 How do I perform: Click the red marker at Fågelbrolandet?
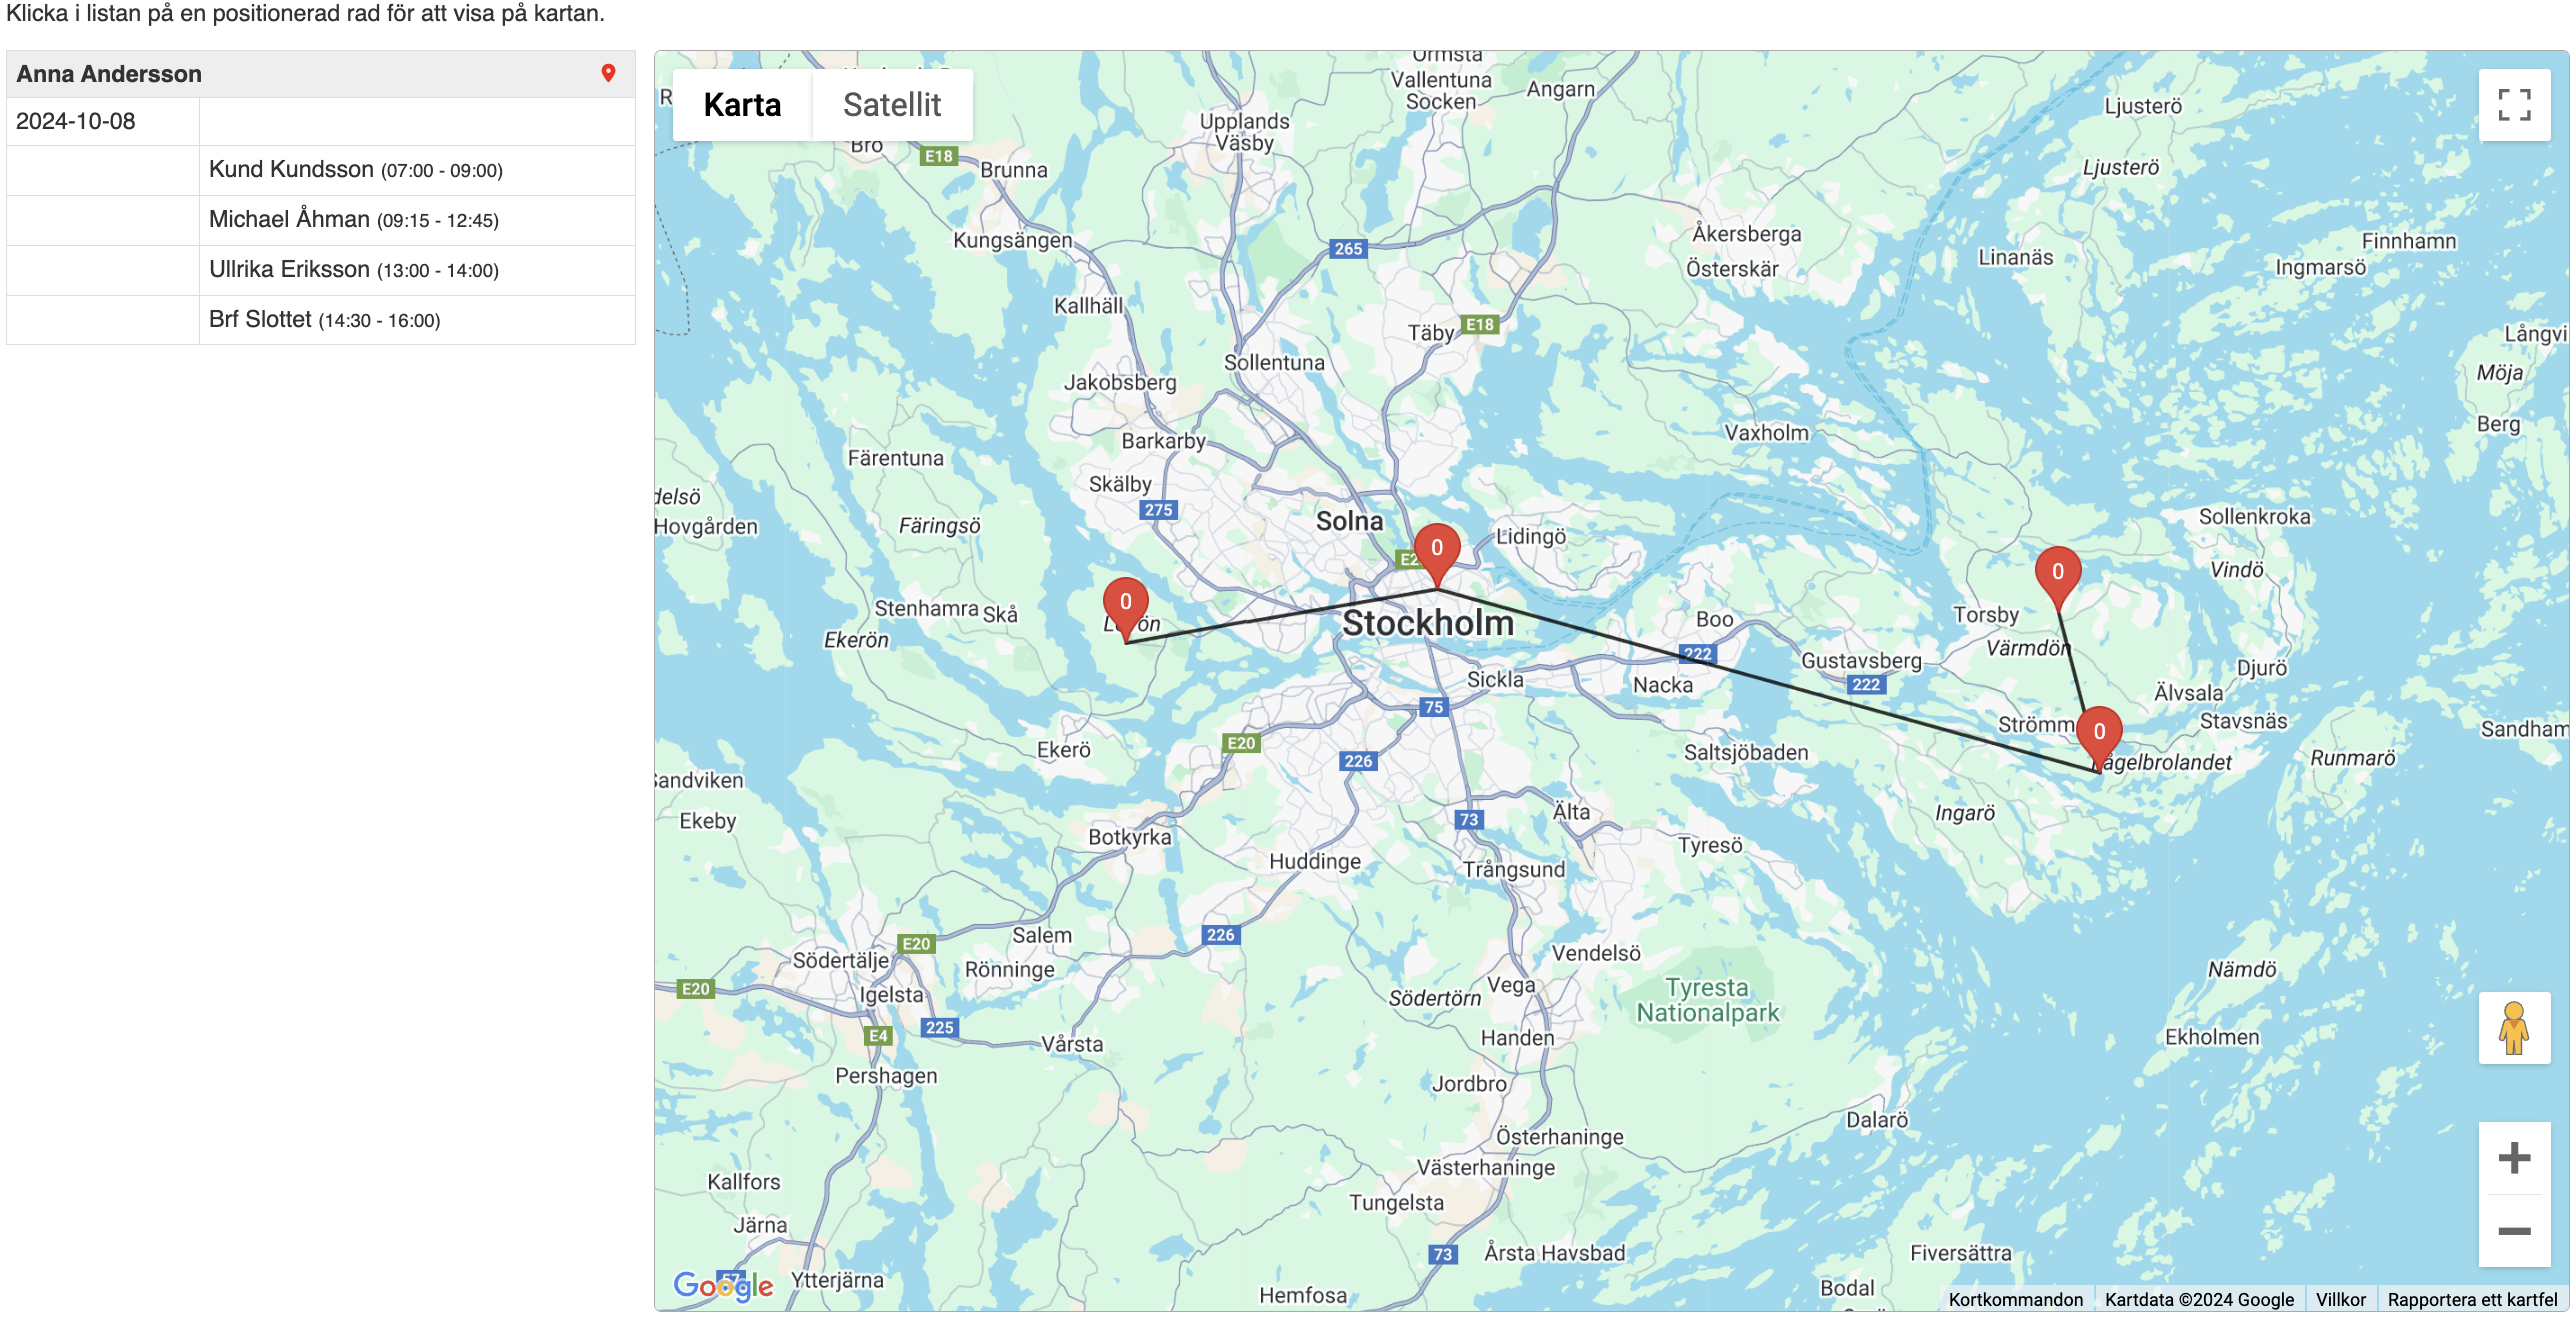point(2099,739)
